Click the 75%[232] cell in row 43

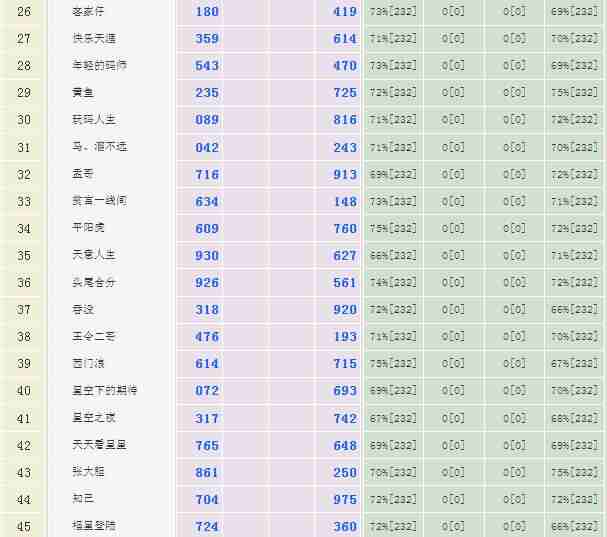pyautogui.click(x=574, y=472)
